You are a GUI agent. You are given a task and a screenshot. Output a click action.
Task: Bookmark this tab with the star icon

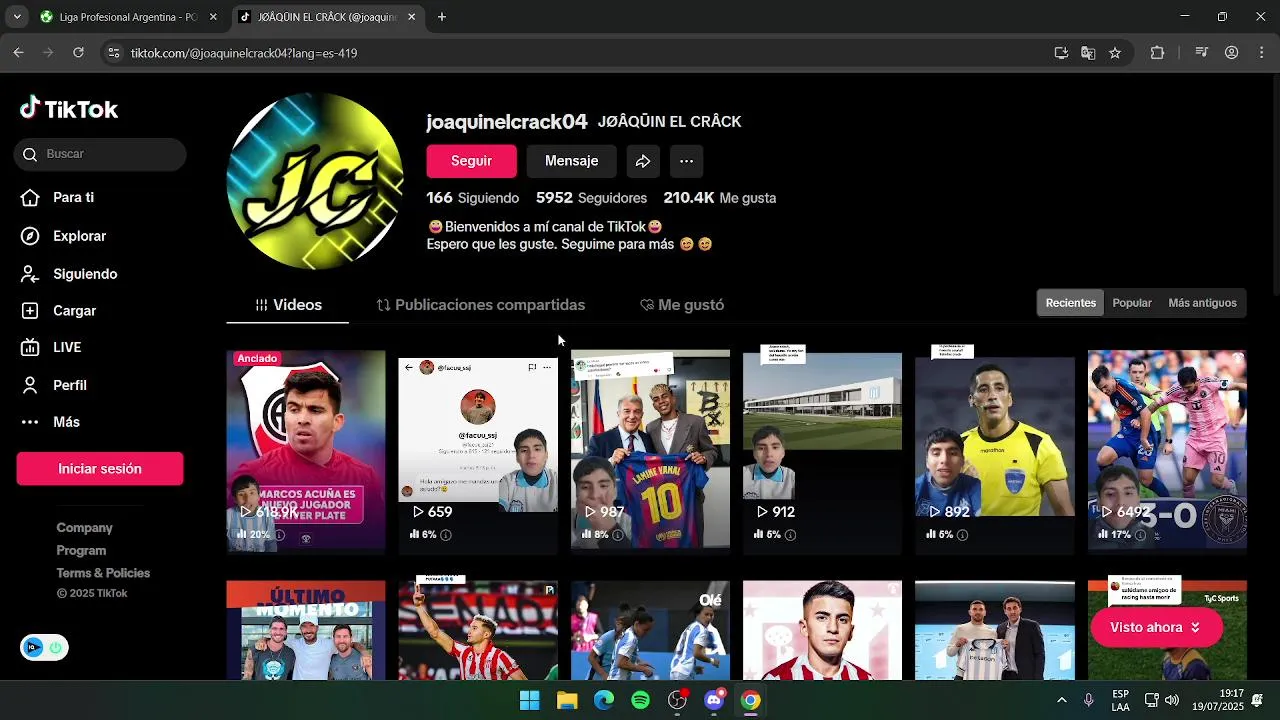1115,53
